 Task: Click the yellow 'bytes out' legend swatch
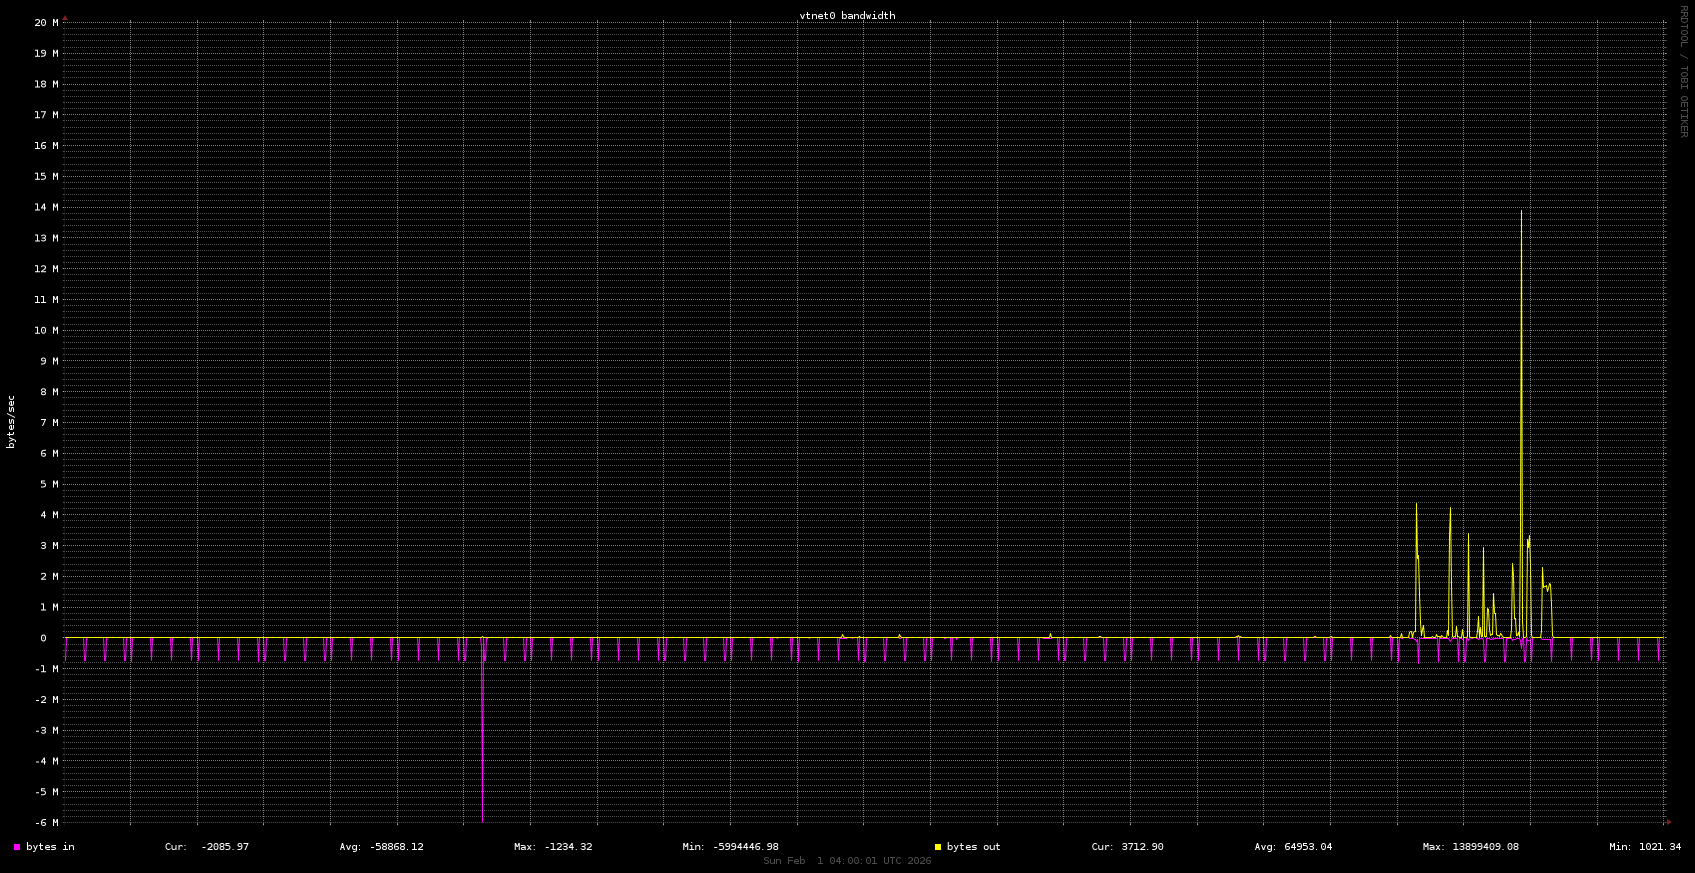click(938, 847)
